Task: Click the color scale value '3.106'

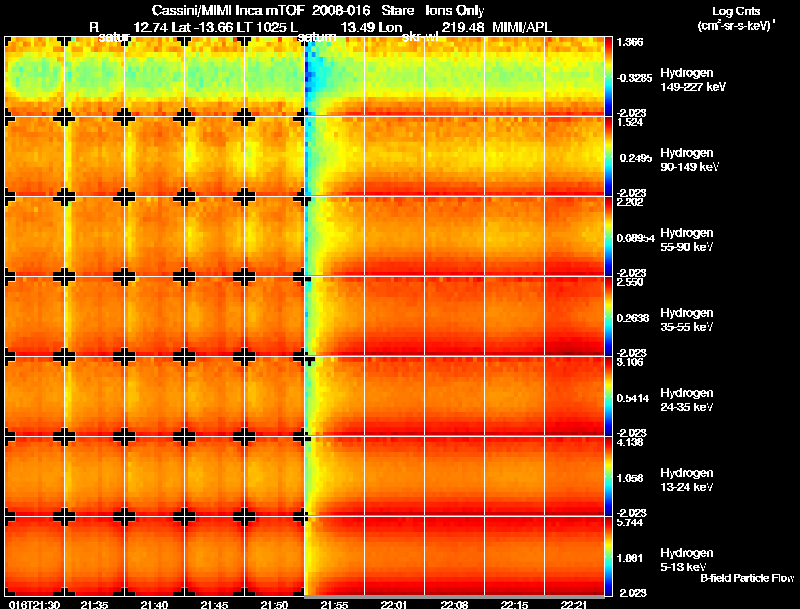Action: pyautogui.click(x=630, y=362)
